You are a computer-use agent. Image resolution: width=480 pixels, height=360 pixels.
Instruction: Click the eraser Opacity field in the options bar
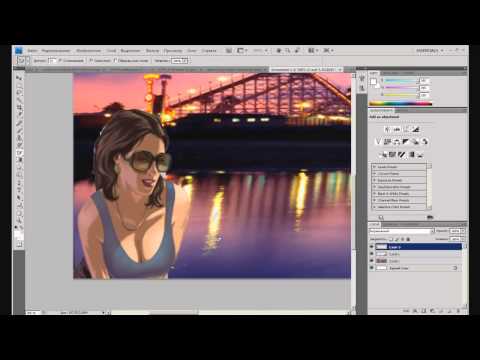pos(180,61)
